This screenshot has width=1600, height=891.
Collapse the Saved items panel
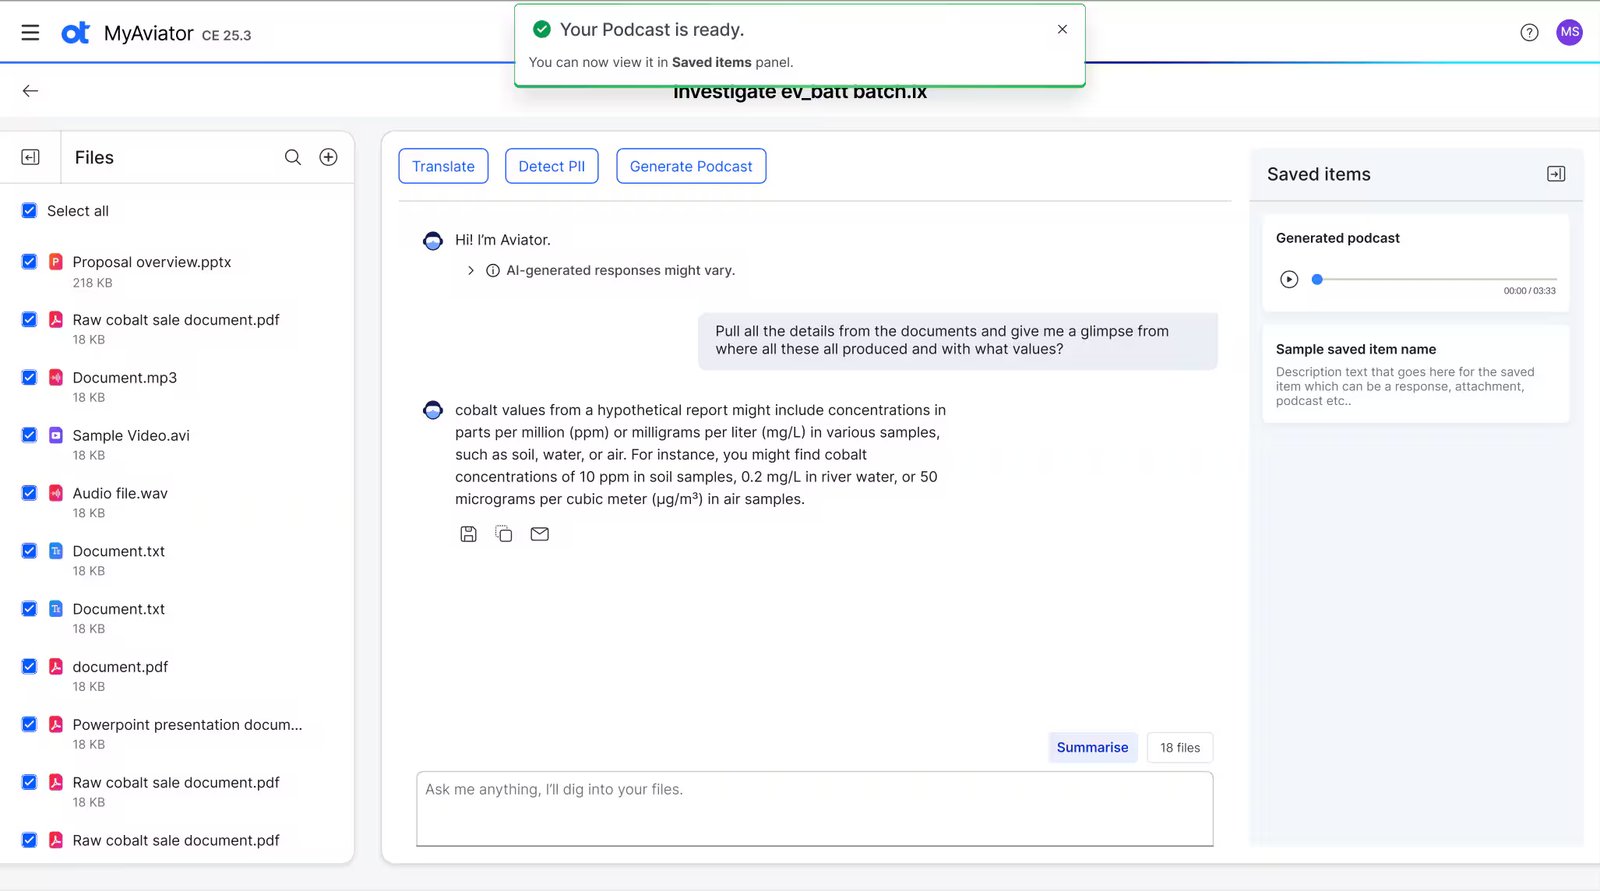[1556, 174]
